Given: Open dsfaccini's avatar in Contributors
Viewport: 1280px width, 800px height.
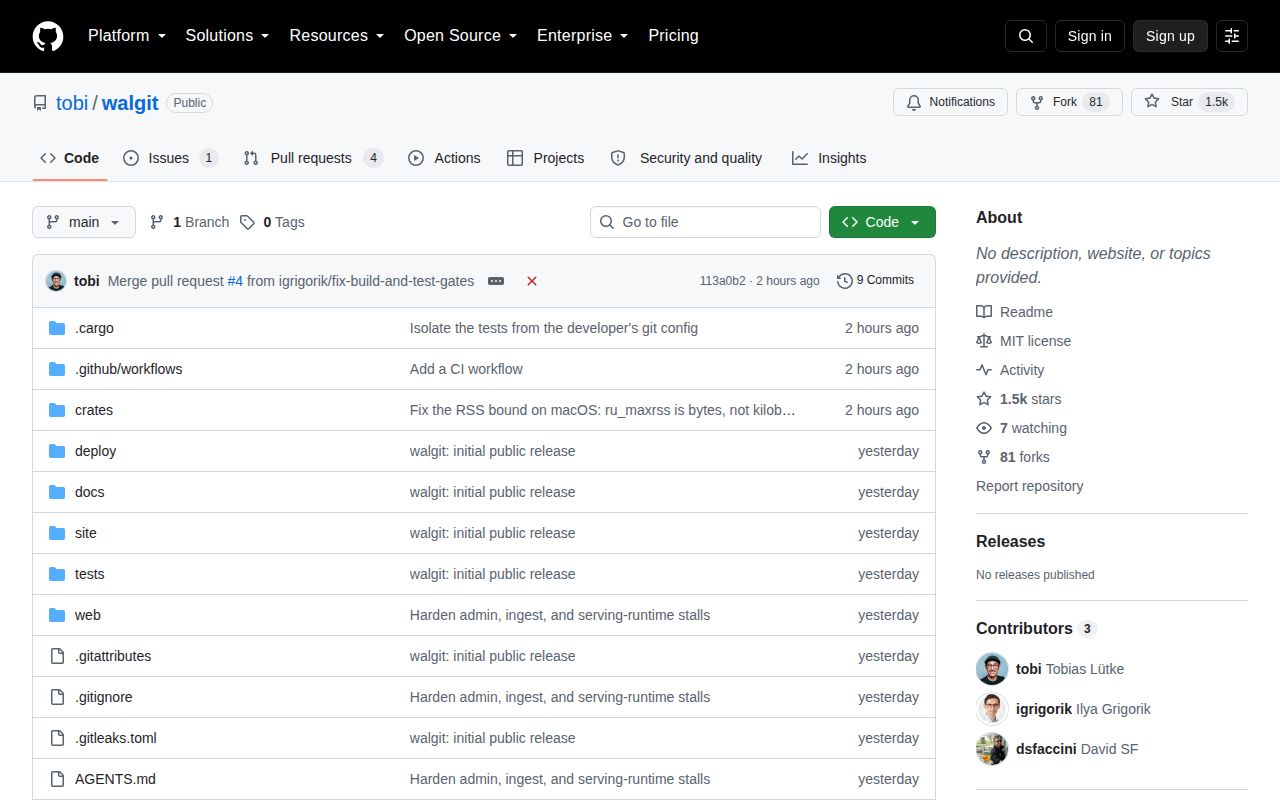Looking at the screenshot, I should click(992, 749).
